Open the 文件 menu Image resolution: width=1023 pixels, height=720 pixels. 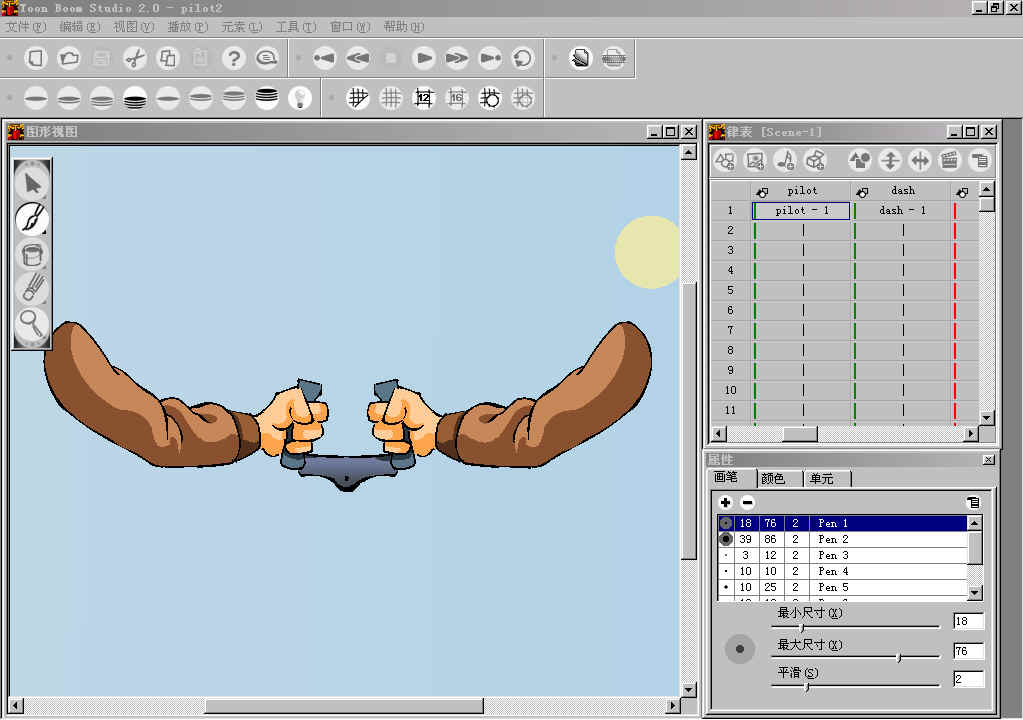(25, 27)
